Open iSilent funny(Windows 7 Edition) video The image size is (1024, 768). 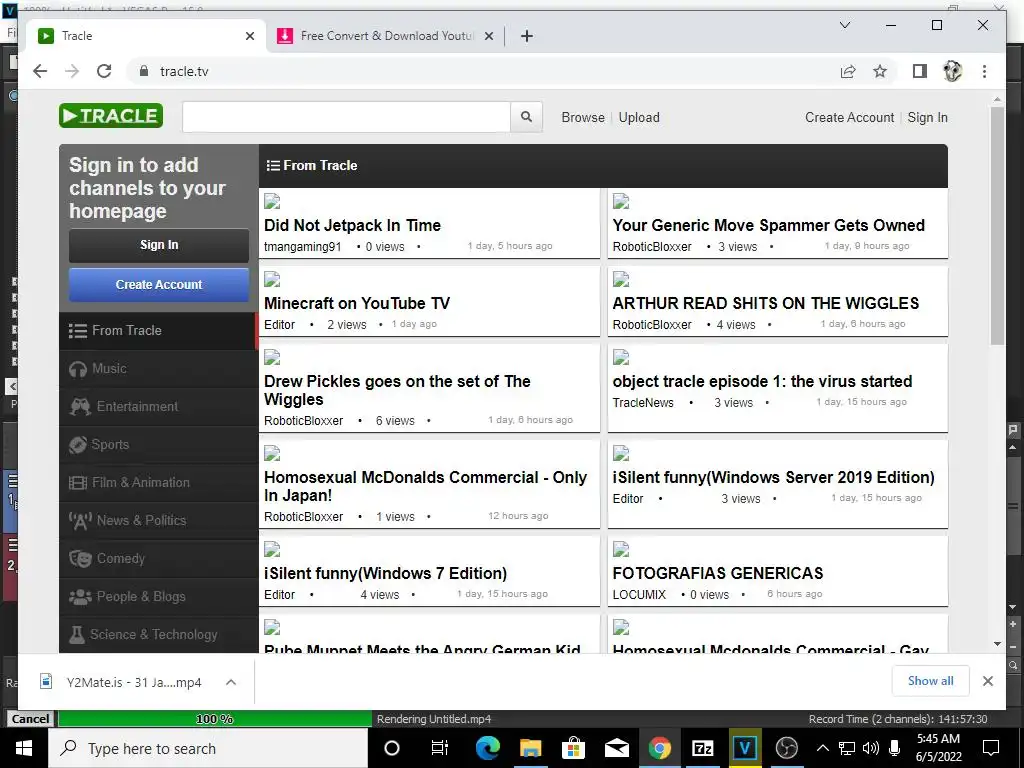[385, 573]
